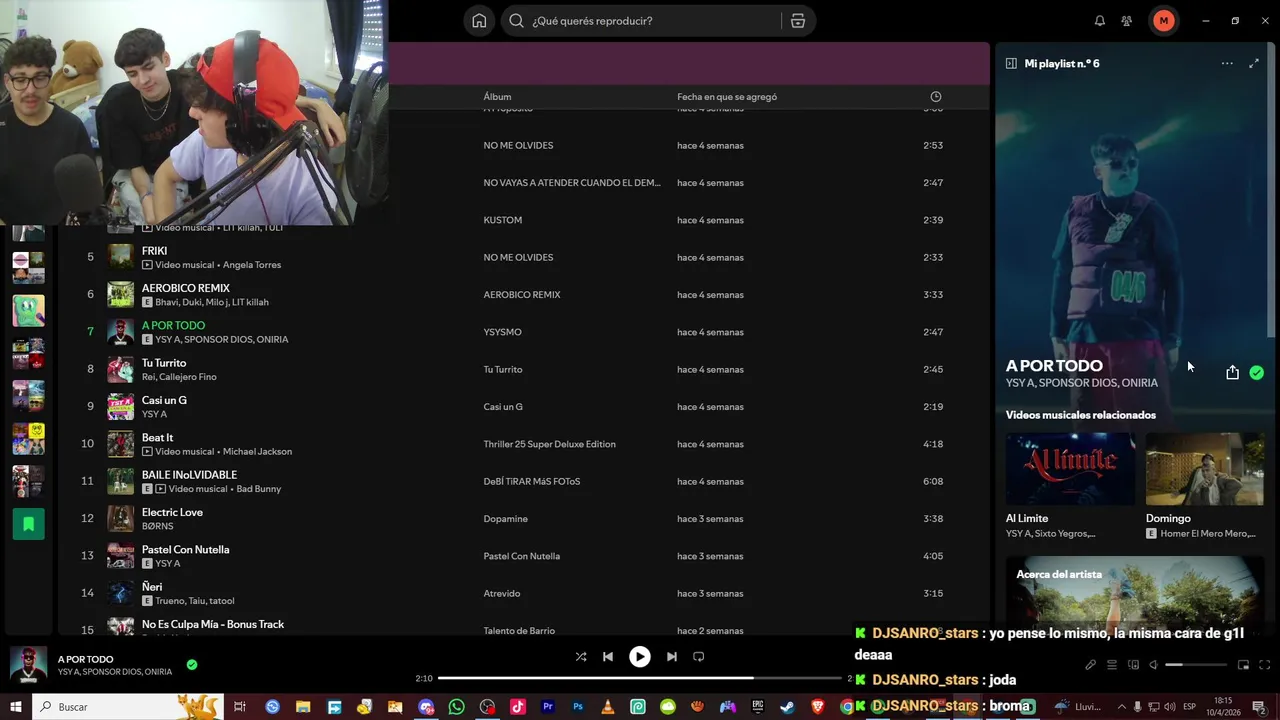The height and width of the screenshot is (720, 1280).
Task: Open the DeBÍ TiRAR MáS FOToS album link
Action: (531, 482)
